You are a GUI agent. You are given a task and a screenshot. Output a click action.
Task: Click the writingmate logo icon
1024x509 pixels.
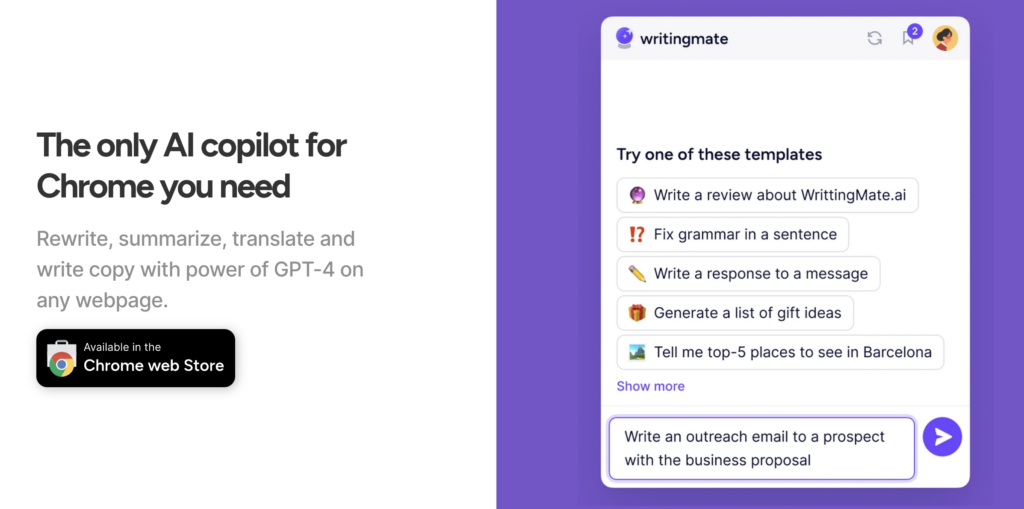pos(625,38)
